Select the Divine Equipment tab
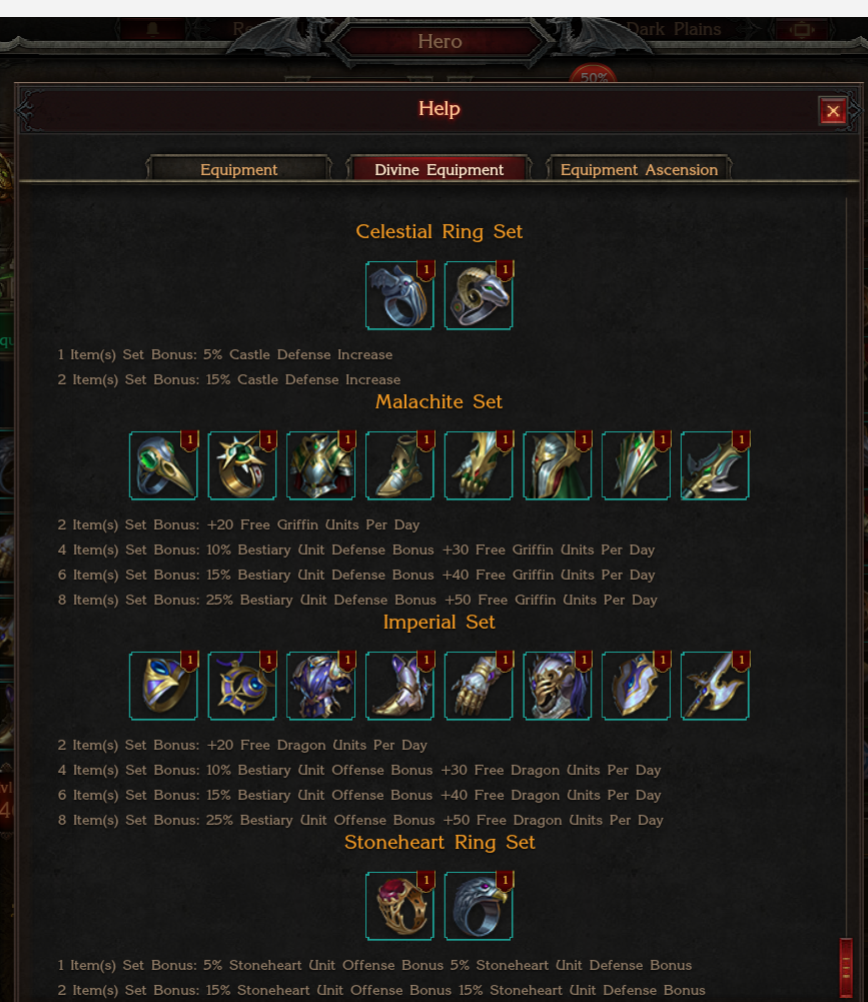Viewport: 868px width, 1002px height. [x=439, y=169]
